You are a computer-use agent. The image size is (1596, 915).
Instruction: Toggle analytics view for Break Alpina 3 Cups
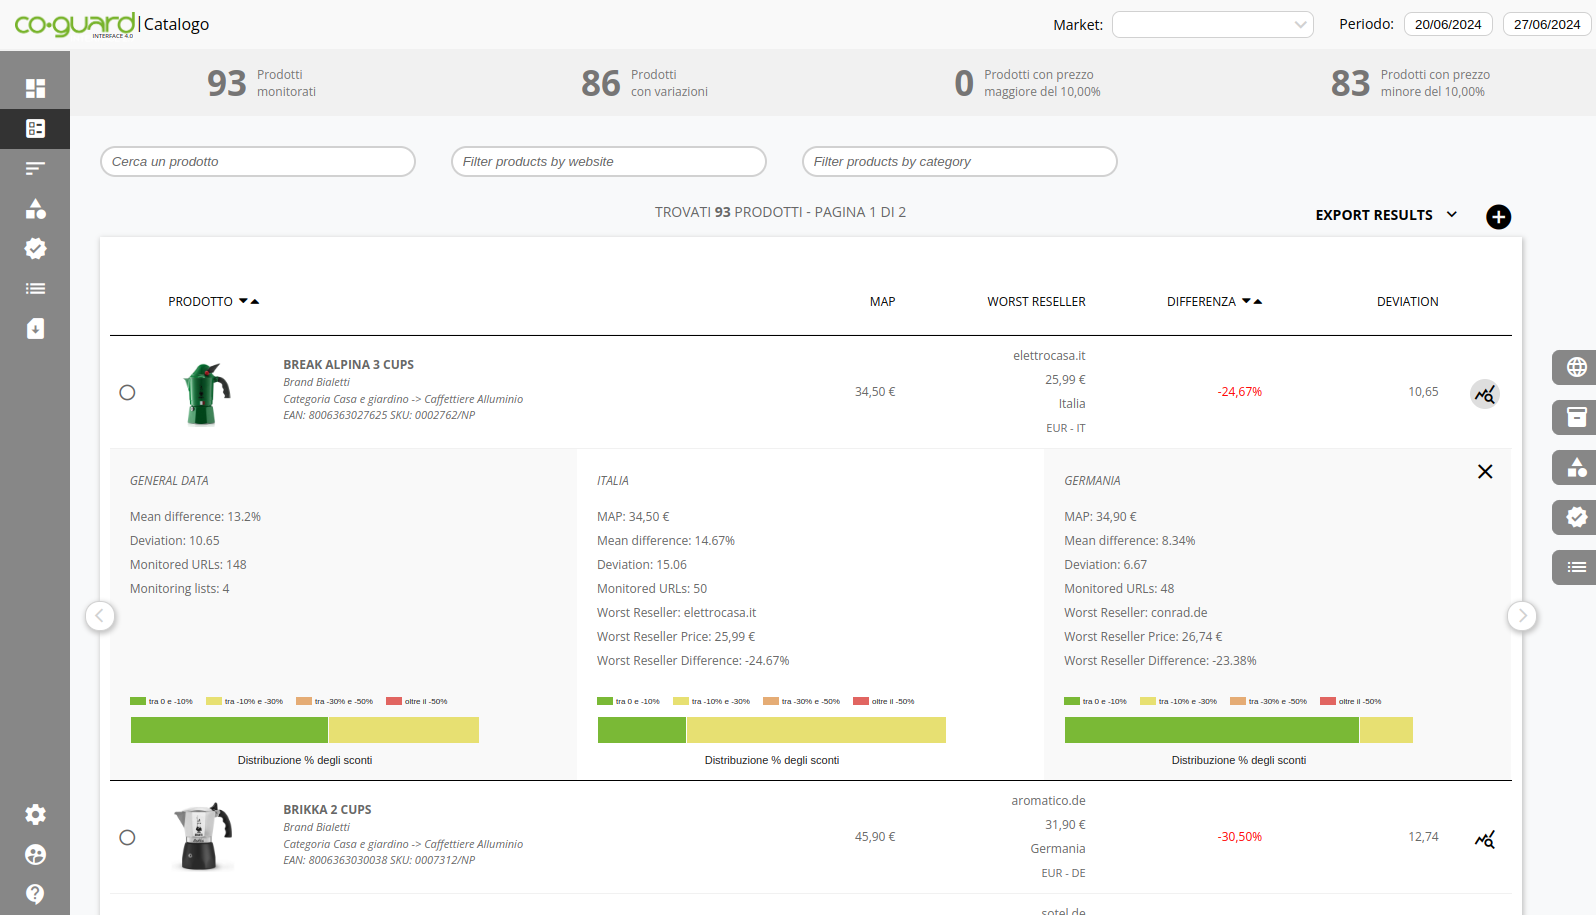point(1485,394)
